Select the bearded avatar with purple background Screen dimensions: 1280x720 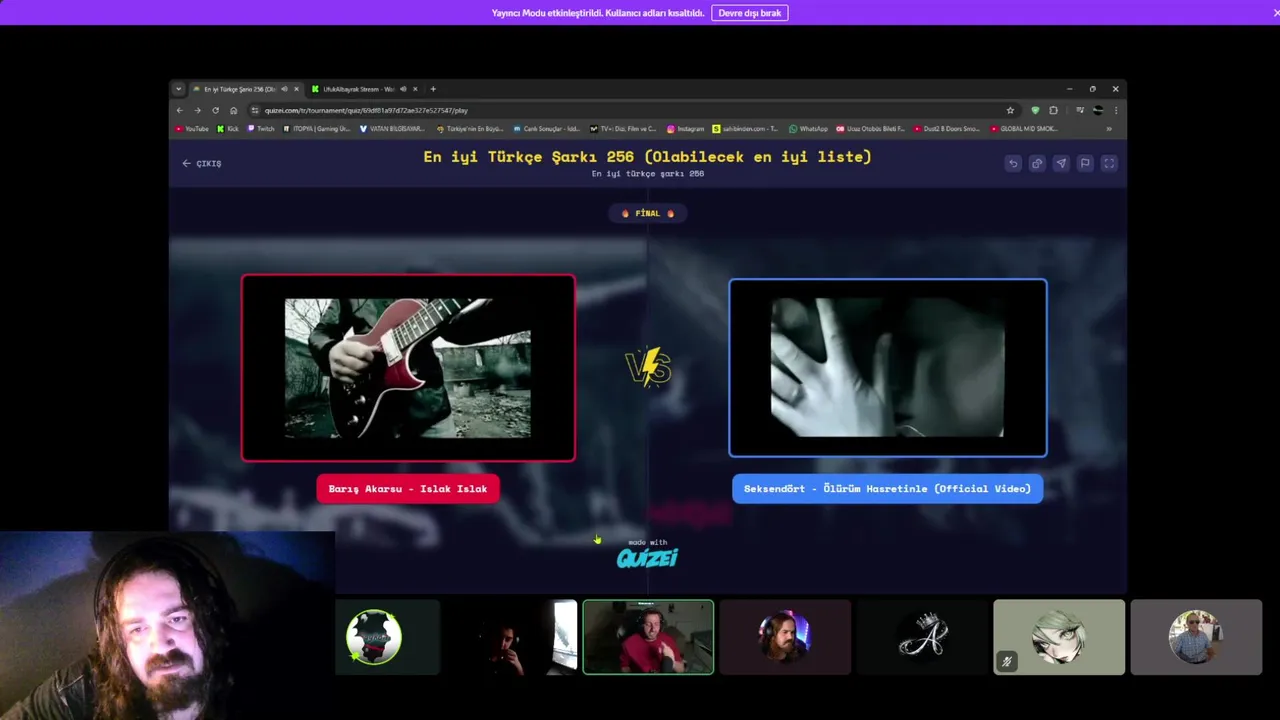(x=785, y=637)
